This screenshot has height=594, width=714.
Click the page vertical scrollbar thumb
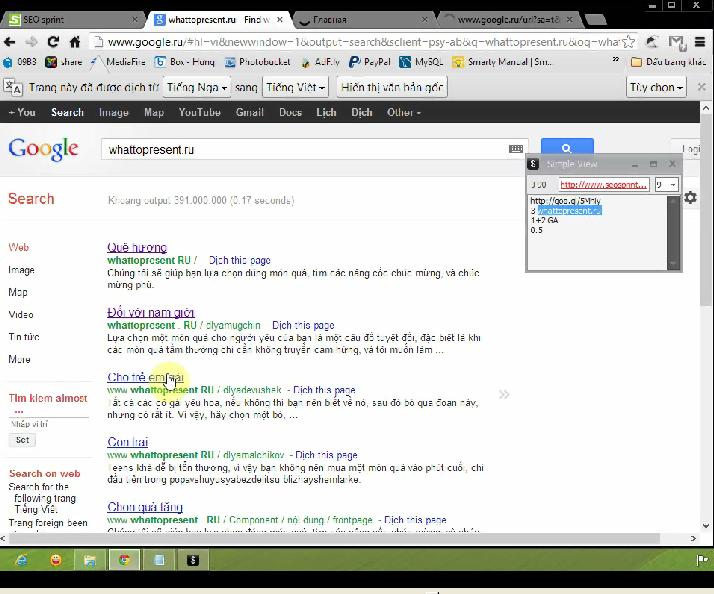(x=706, y=210)
